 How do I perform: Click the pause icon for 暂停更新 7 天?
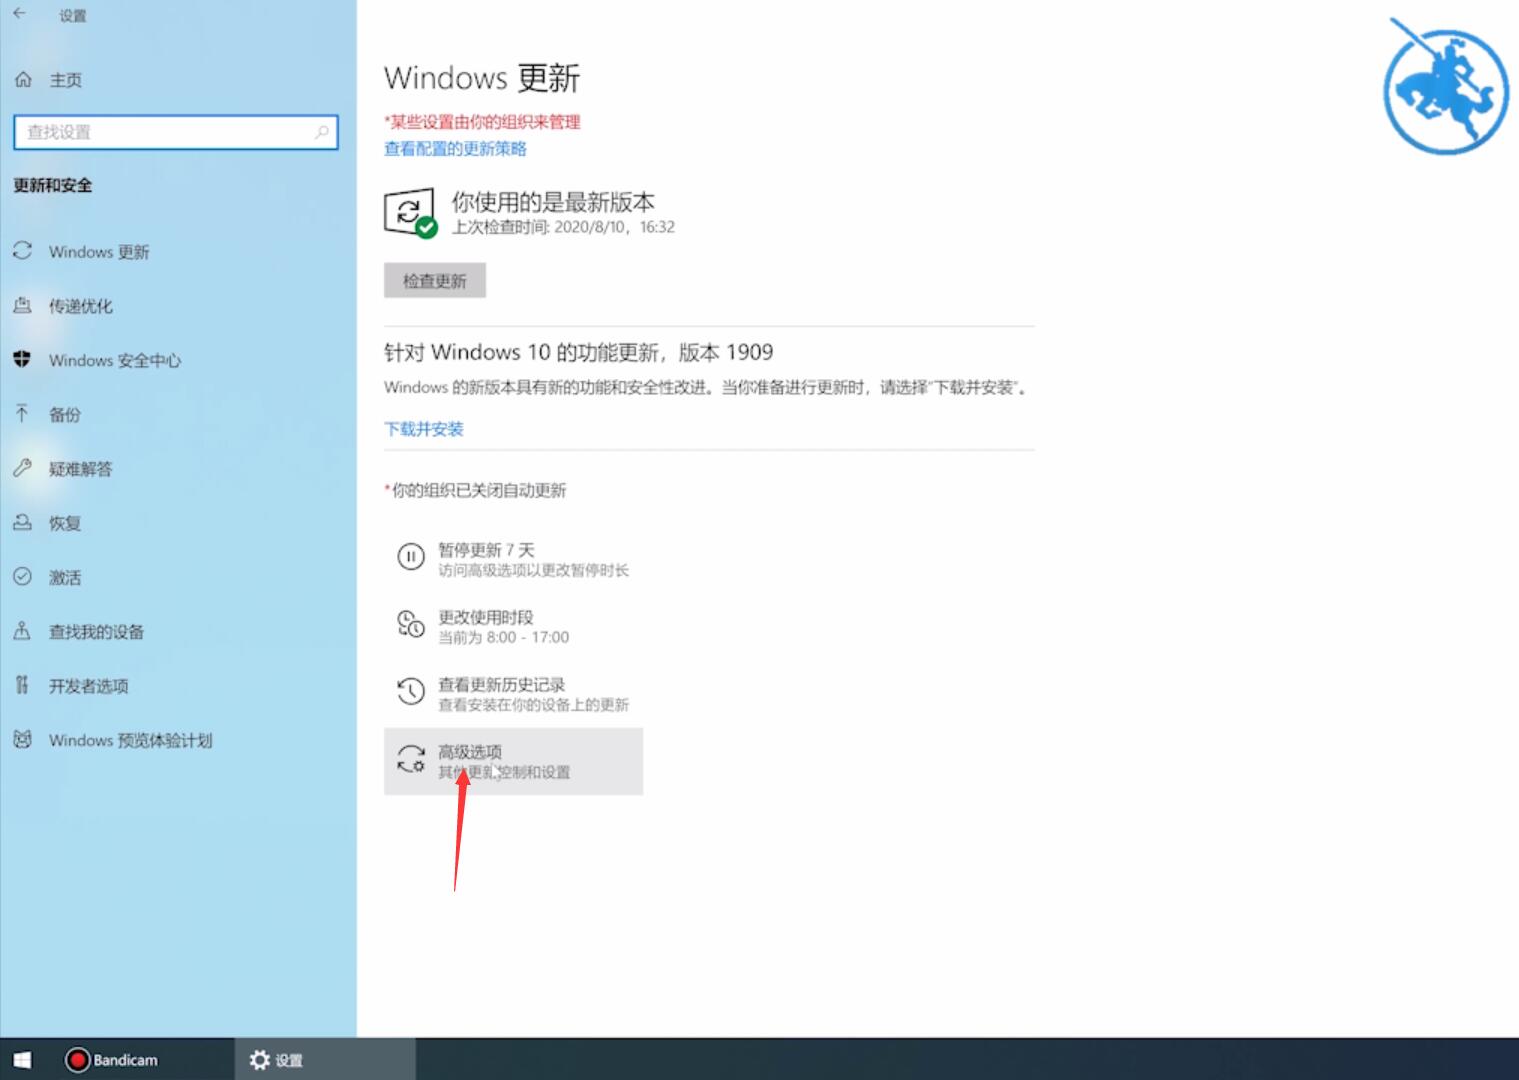point(411,557)
